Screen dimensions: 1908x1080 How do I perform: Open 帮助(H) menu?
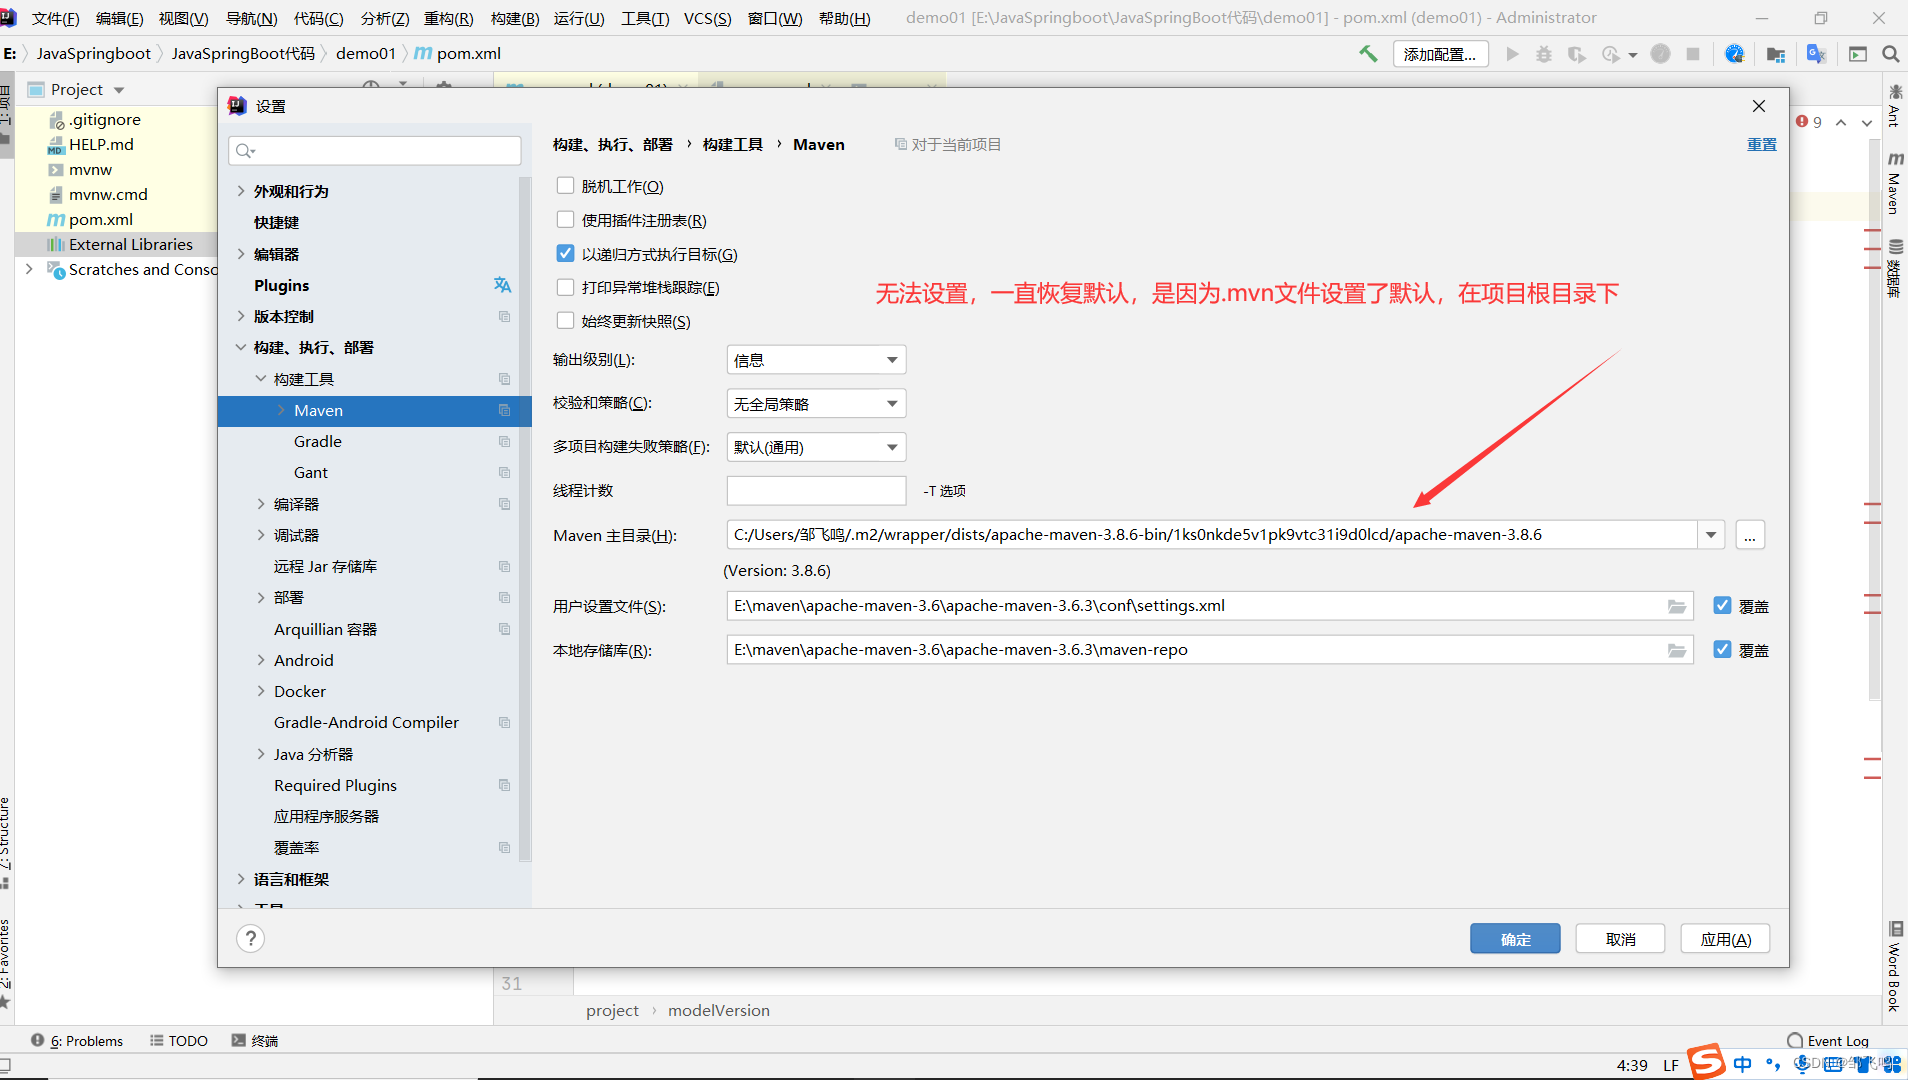click(844, 18)
